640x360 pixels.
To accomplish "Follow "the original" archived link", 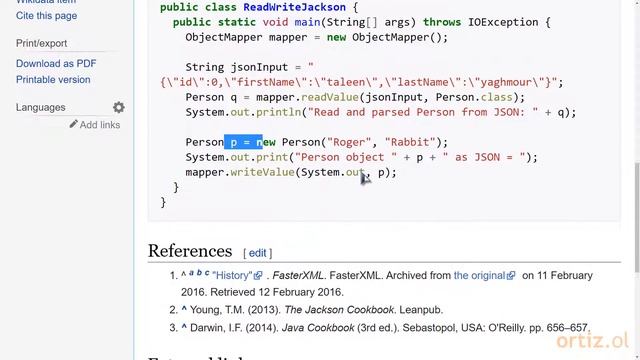I will (x=480, y=276).
